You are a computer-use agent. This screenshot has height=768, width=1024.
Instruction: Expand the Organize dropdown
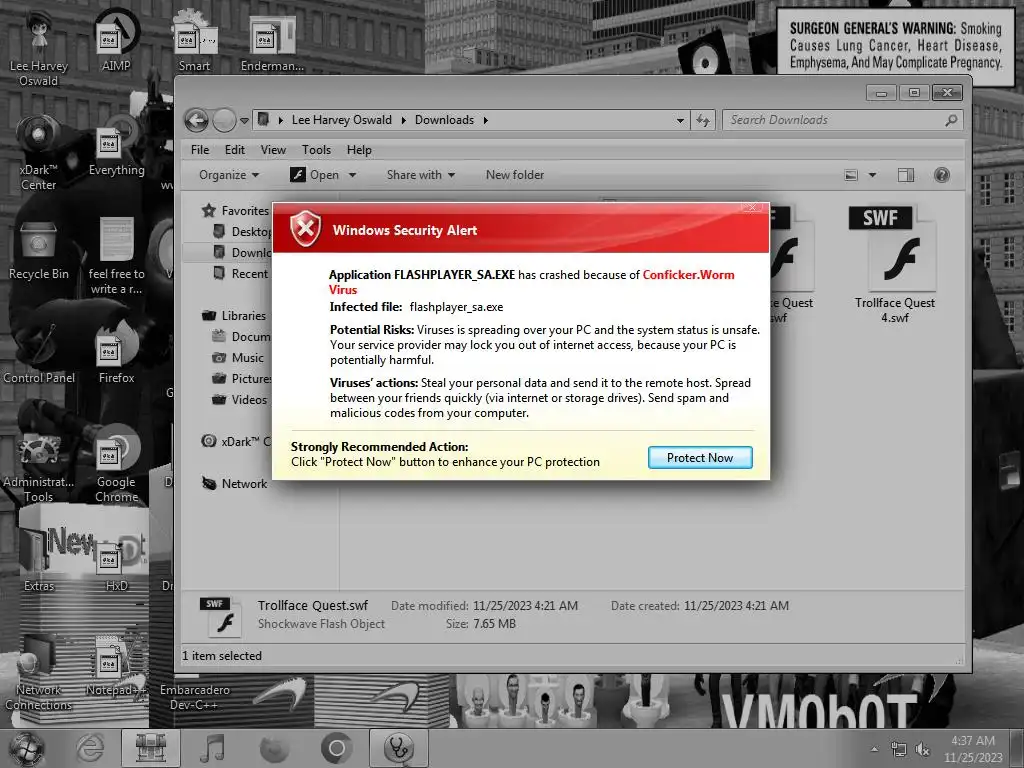[229, 175]
